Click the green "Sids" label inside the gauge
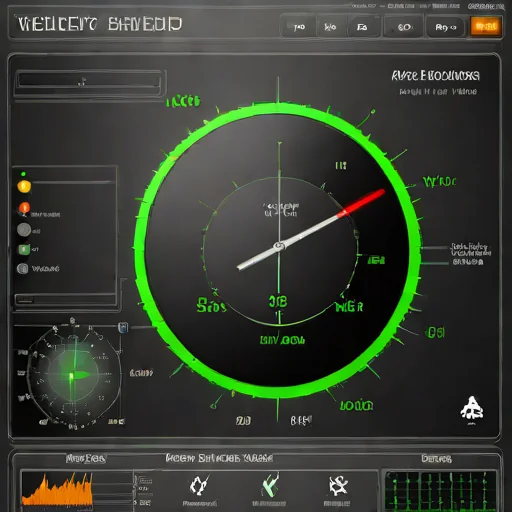 (x=211, y=306)
